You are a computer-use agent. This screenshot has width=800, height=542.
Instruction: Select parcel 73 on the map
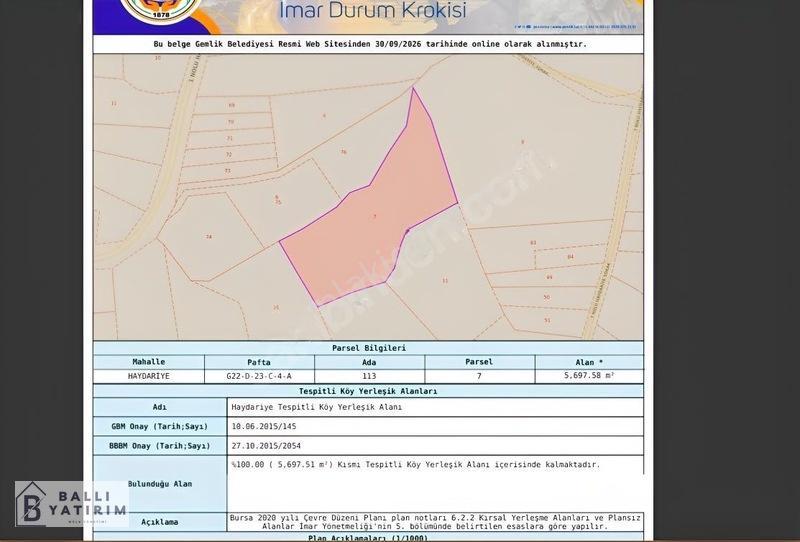(x=228, y=171)
